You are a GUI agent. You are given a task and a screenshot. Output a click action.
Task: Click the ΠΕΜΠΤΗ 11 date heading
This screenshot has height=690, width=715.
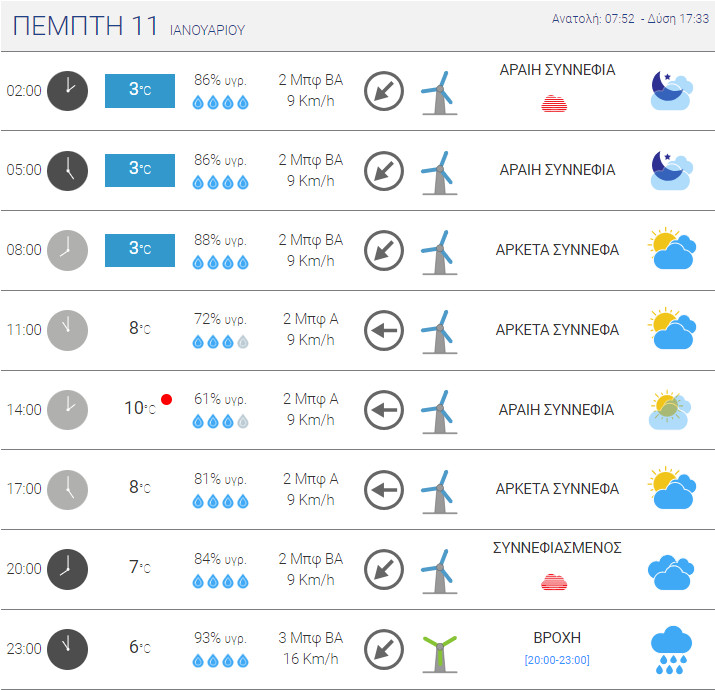[86, 27]
